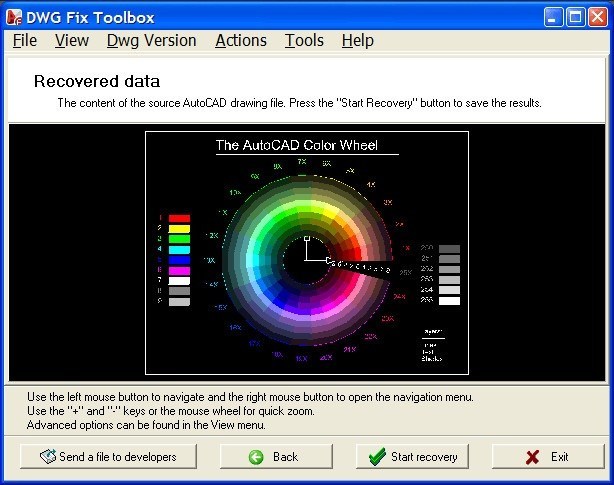
Task: Open the View menu
Action: coord(72,40)
